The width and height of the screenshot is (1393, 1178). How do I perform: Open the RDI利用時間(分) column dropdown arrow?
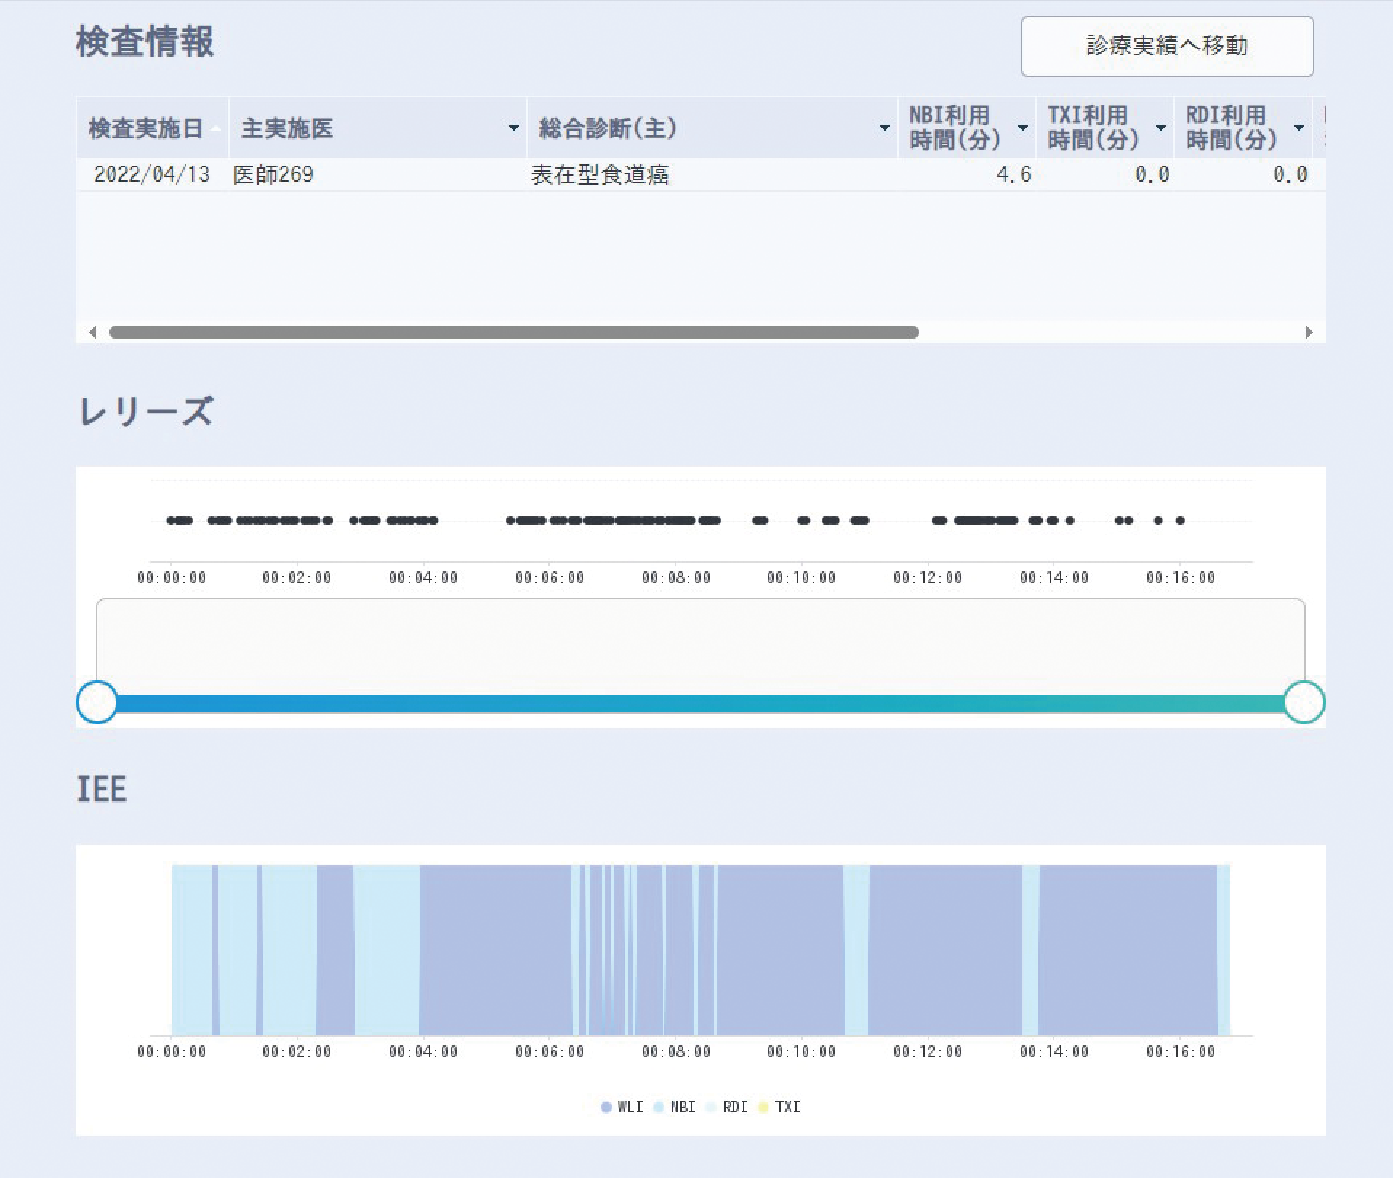click(x=1298, y=128)
